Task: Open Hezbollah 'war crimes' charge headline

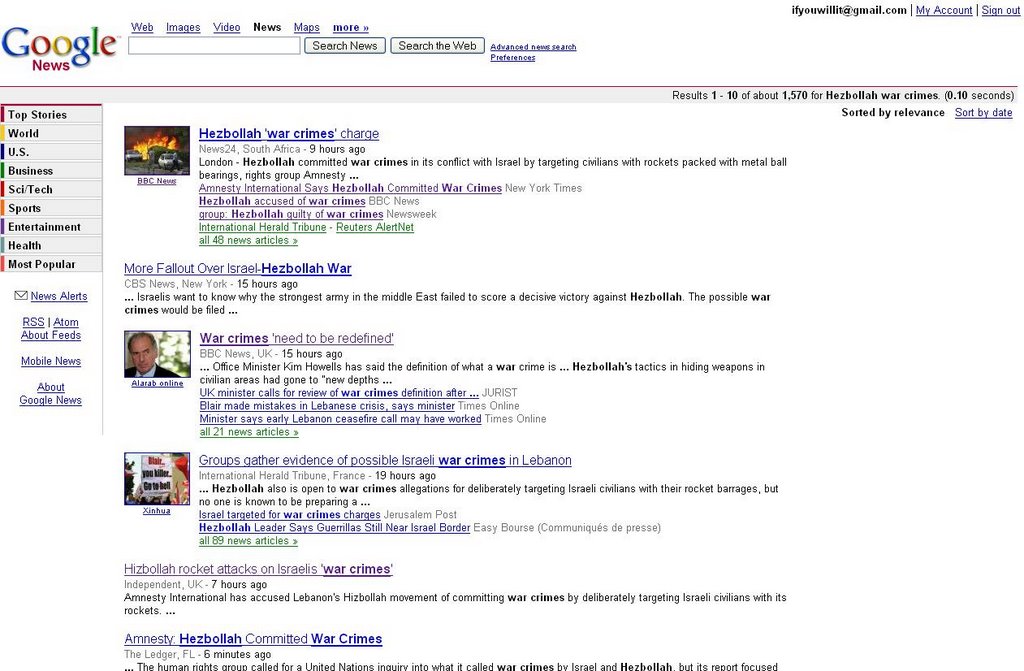Action: [289, 133]
